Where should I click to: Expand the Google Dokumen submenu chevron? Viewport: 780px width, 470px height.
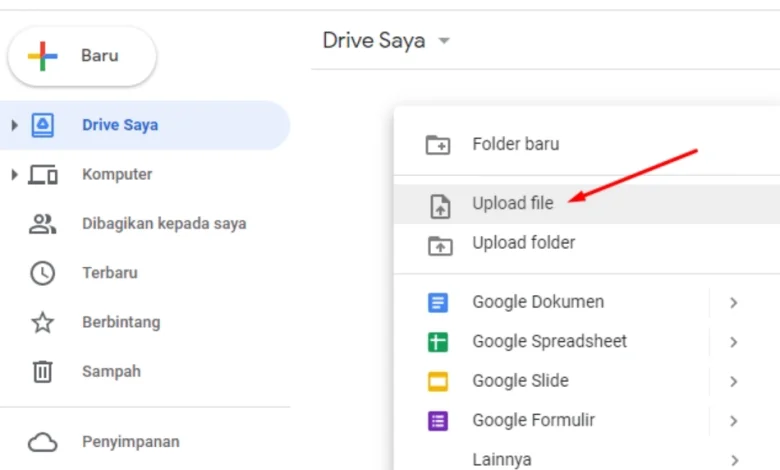733,302
